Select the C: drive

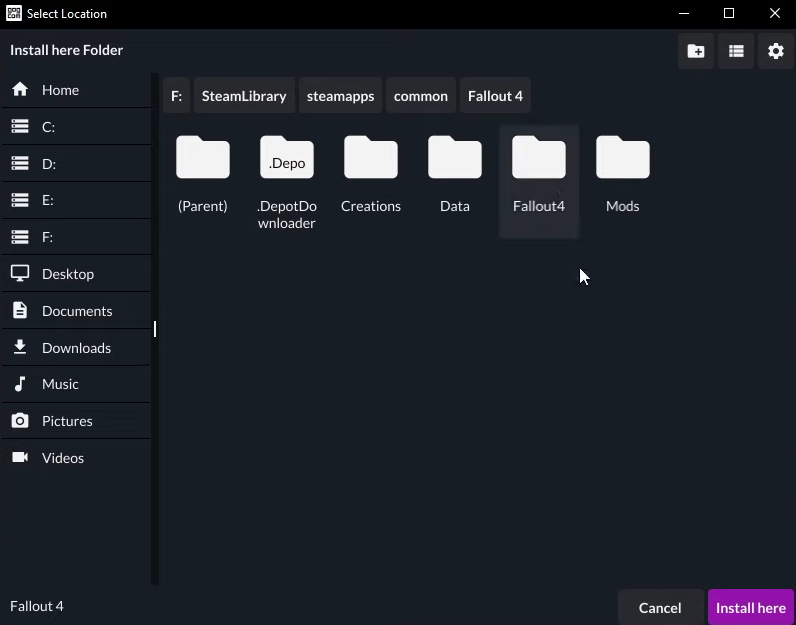pyautogui.click(x=48, y=127)
